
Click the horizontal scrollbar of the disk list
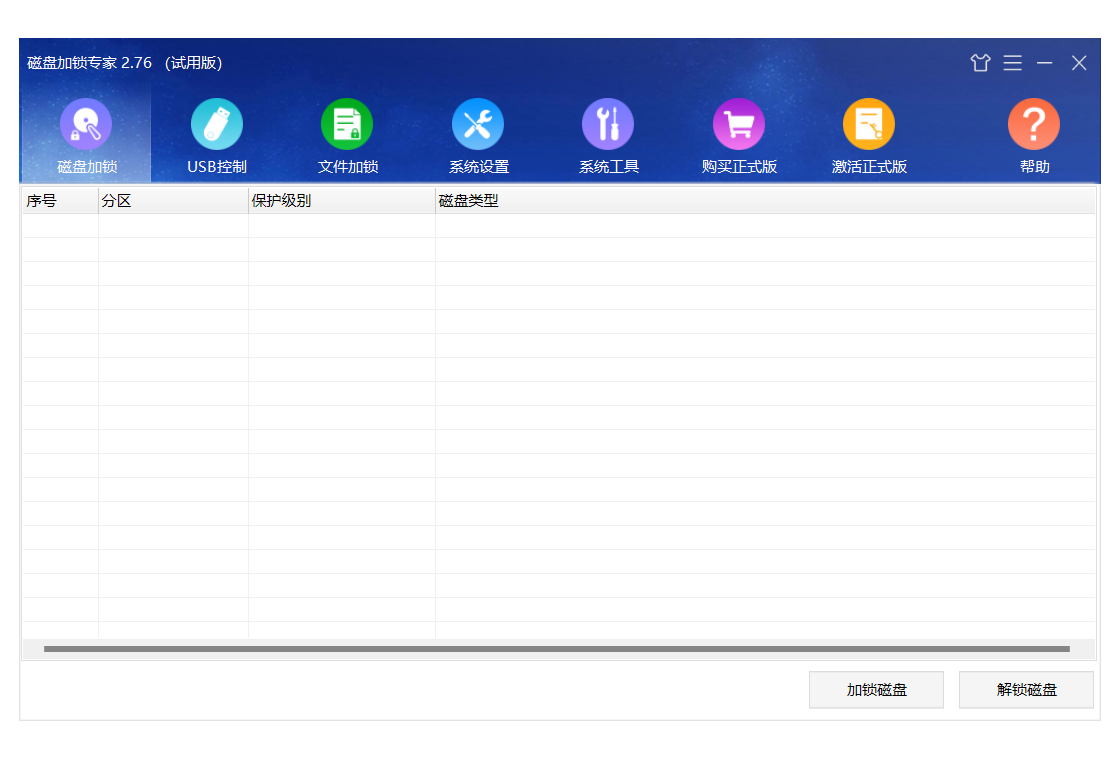pos(557,649)
